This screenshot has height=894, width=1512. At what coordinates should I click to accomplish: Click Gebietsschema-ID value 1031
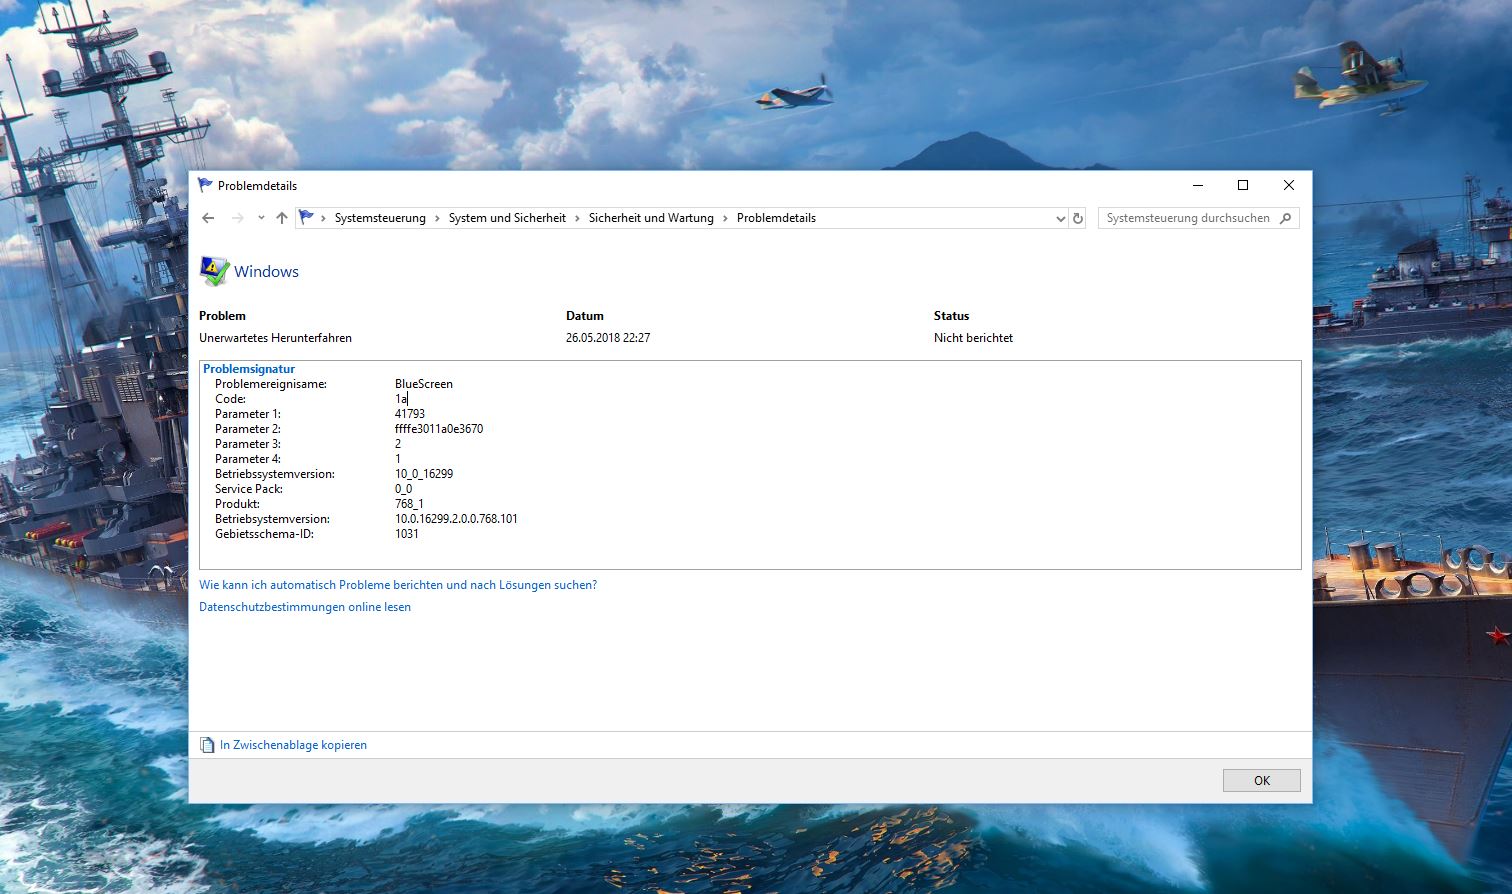click(407, 534)
